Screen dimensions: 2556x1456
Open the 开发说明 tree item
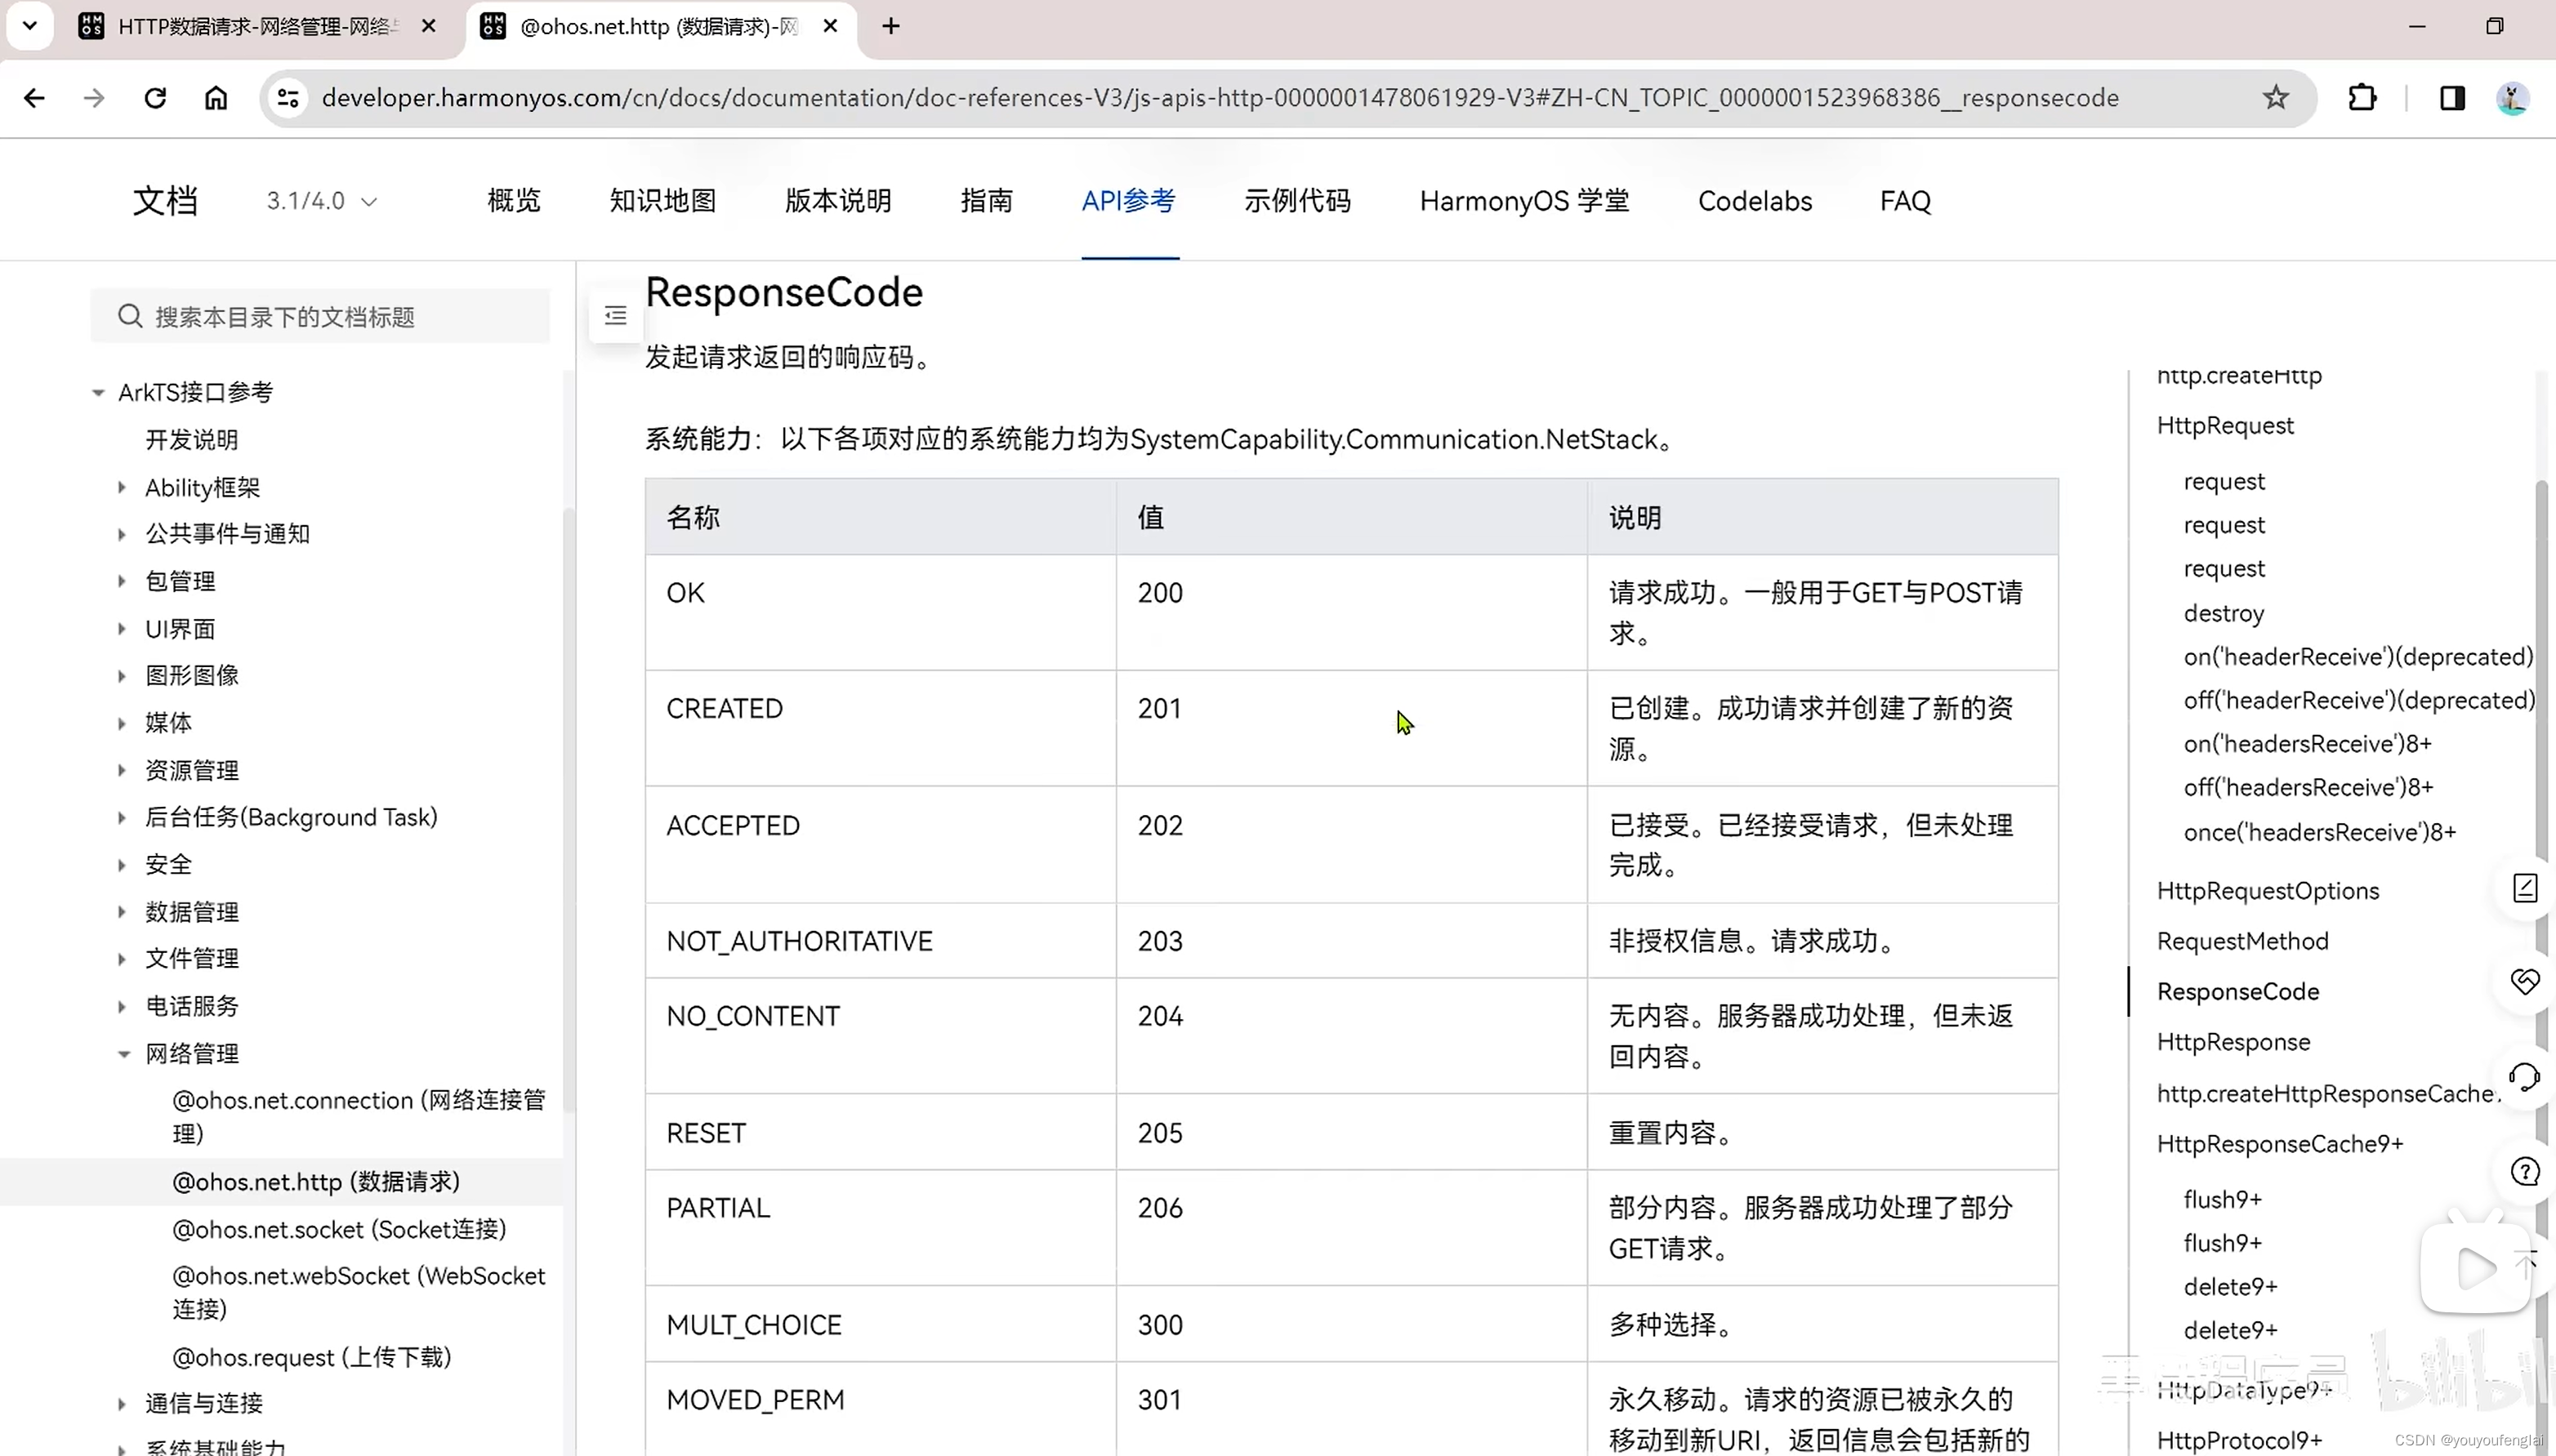pyautogui.click(x=192, y=440)
